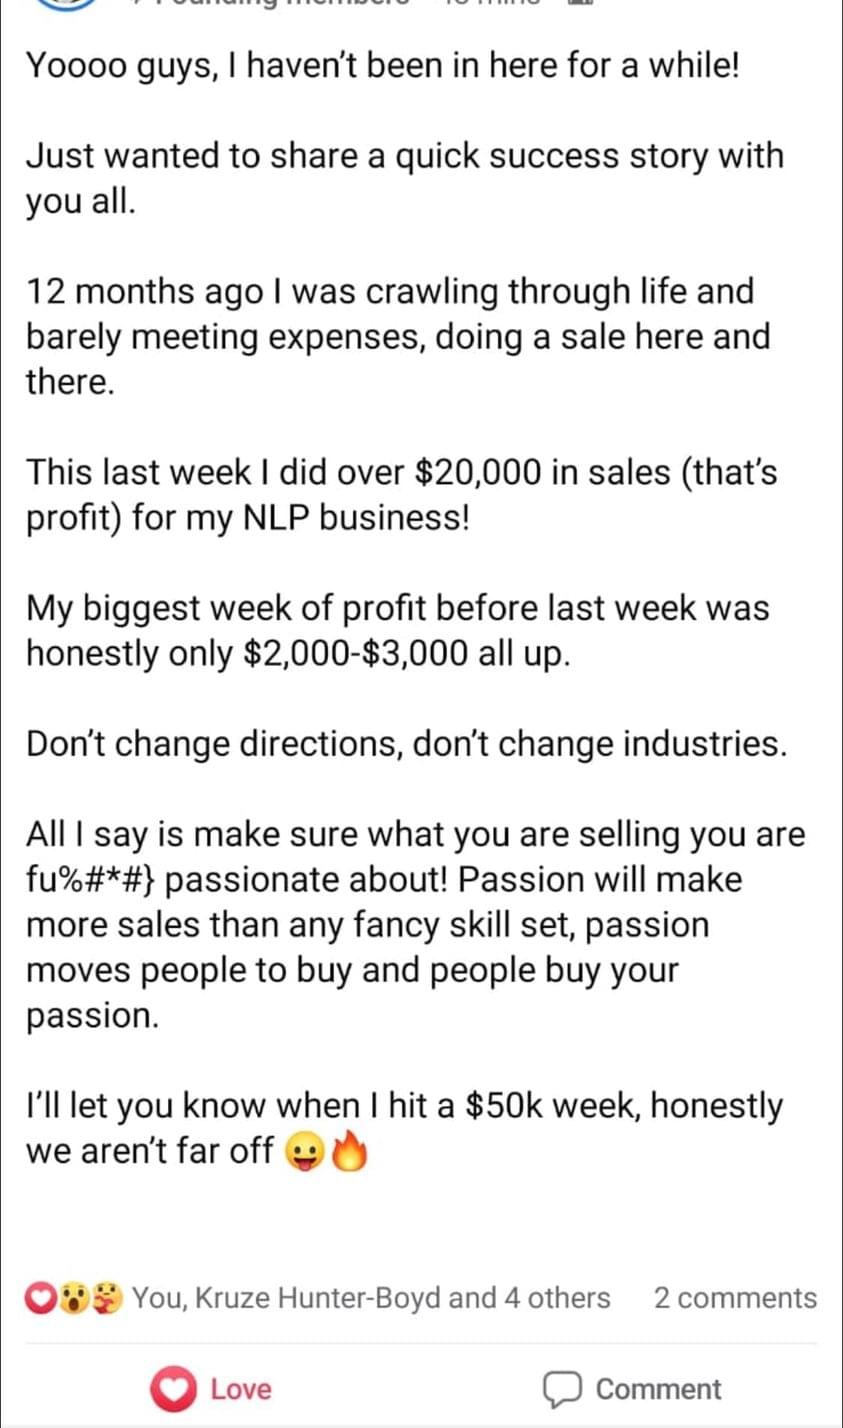Screen dimensions: 843x1428
Task: Open the "2 comments" link
Action: (x=734, y=1298)
